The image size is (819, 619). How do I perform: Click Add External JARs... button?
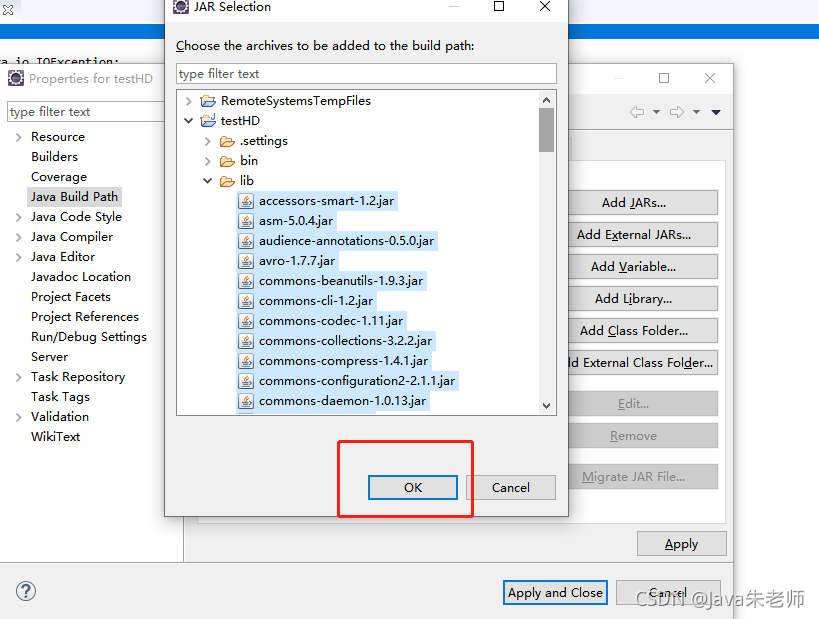(x=642, y=235)
